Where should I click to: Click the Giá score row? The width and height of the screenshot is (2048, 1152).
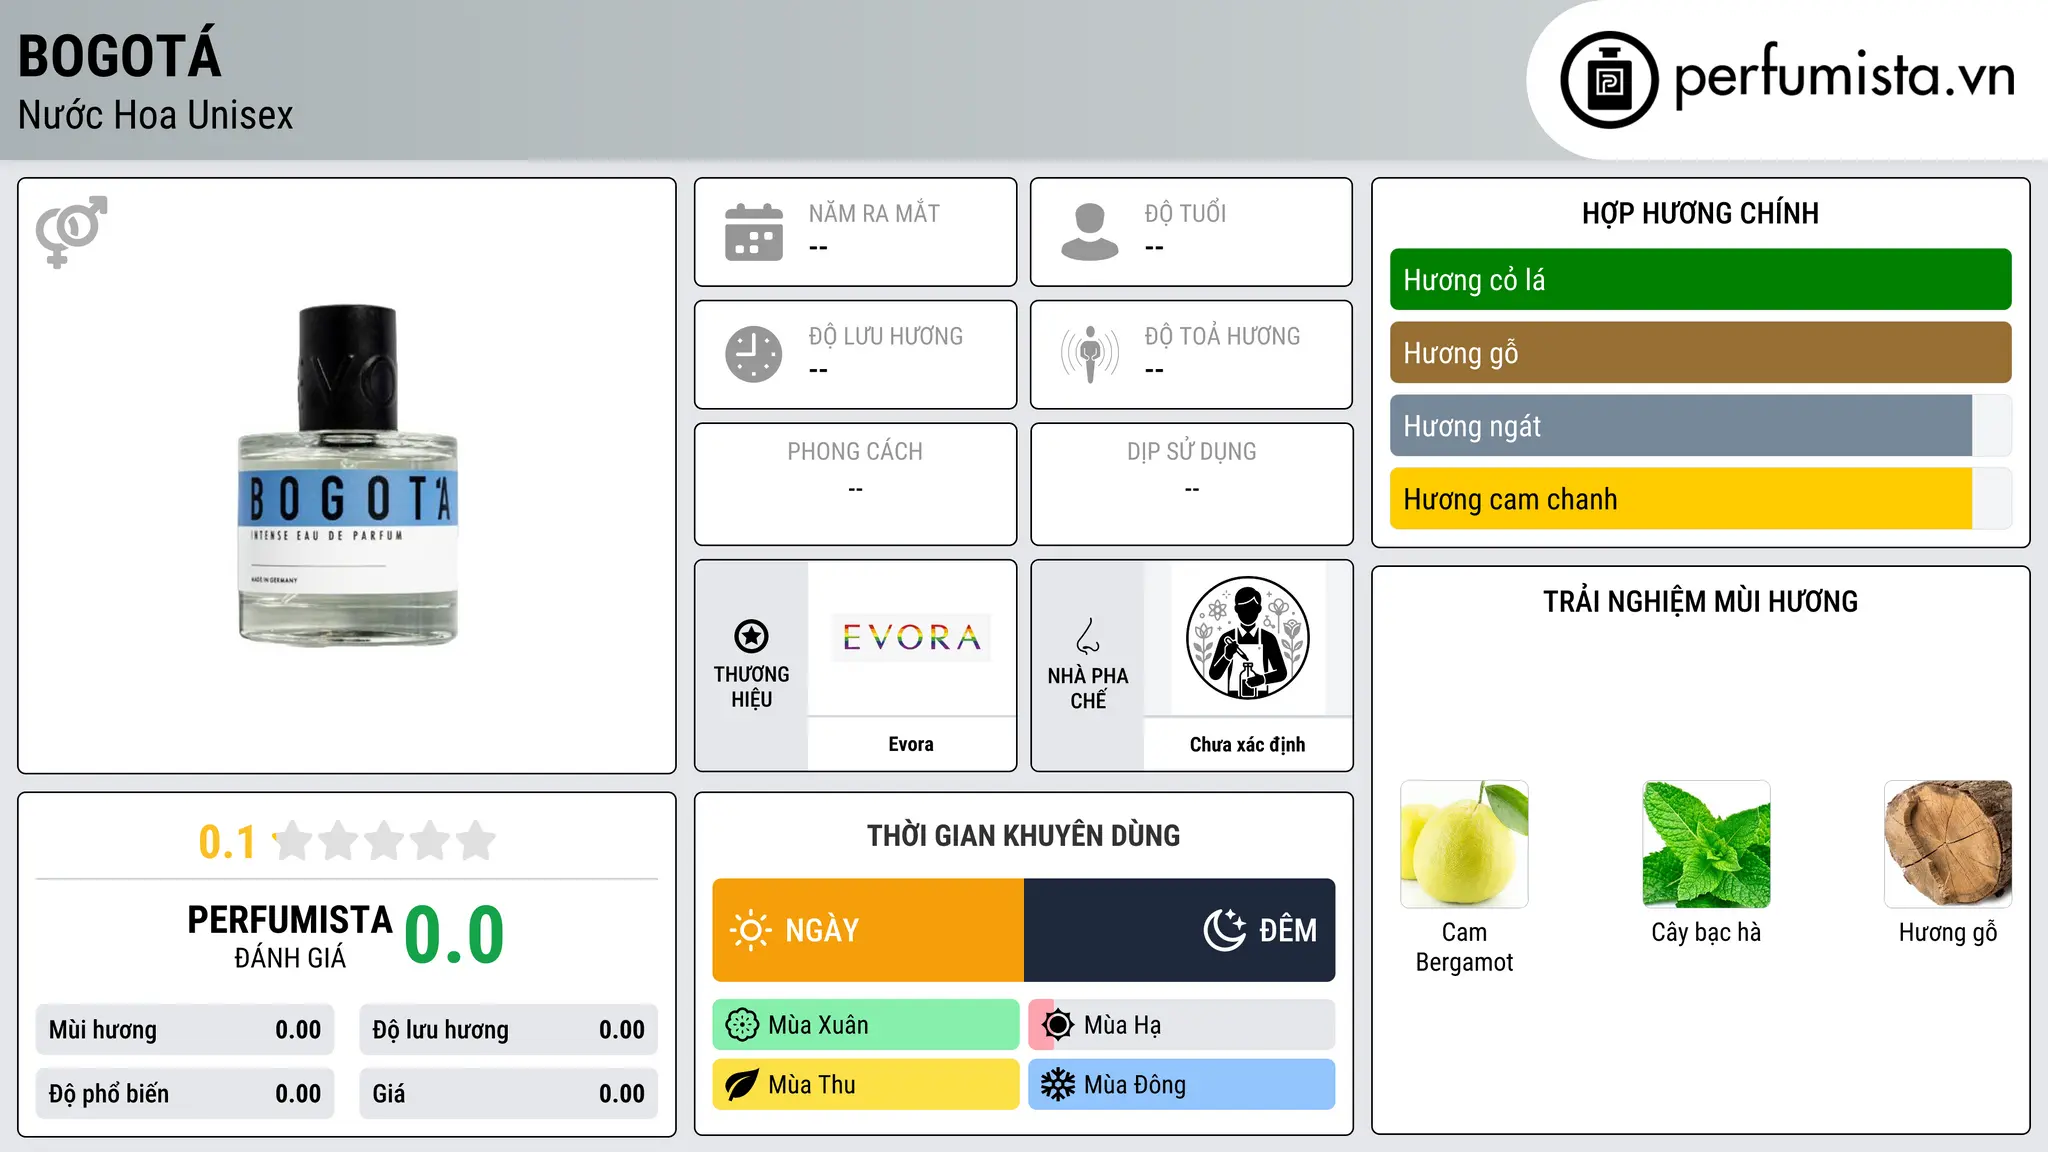pyautogui.click(x=509, y=1094)
